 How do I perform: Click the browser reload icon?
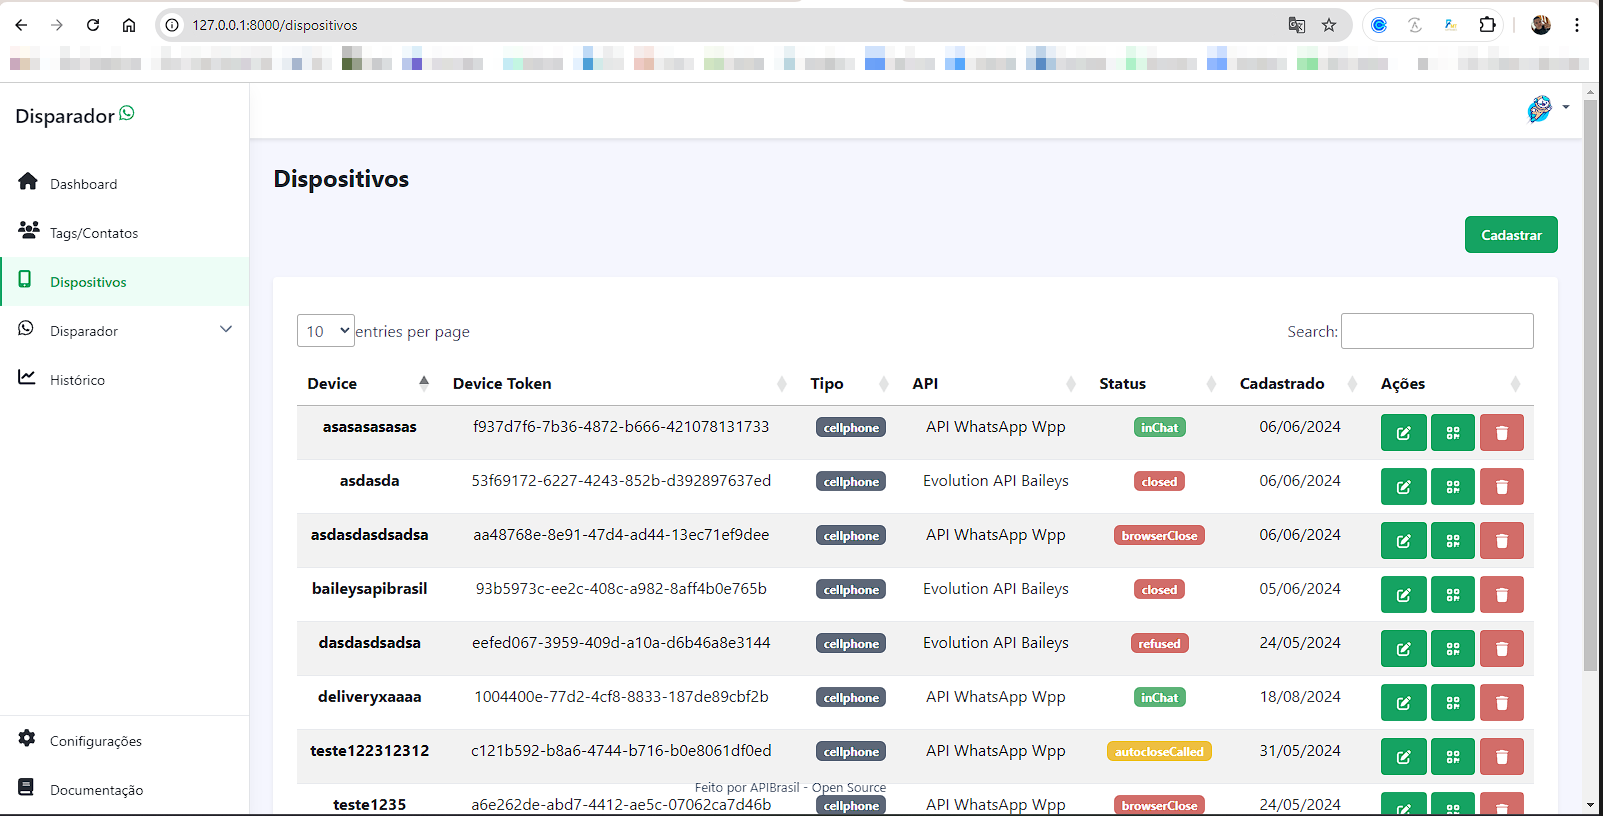coord(93,25)
